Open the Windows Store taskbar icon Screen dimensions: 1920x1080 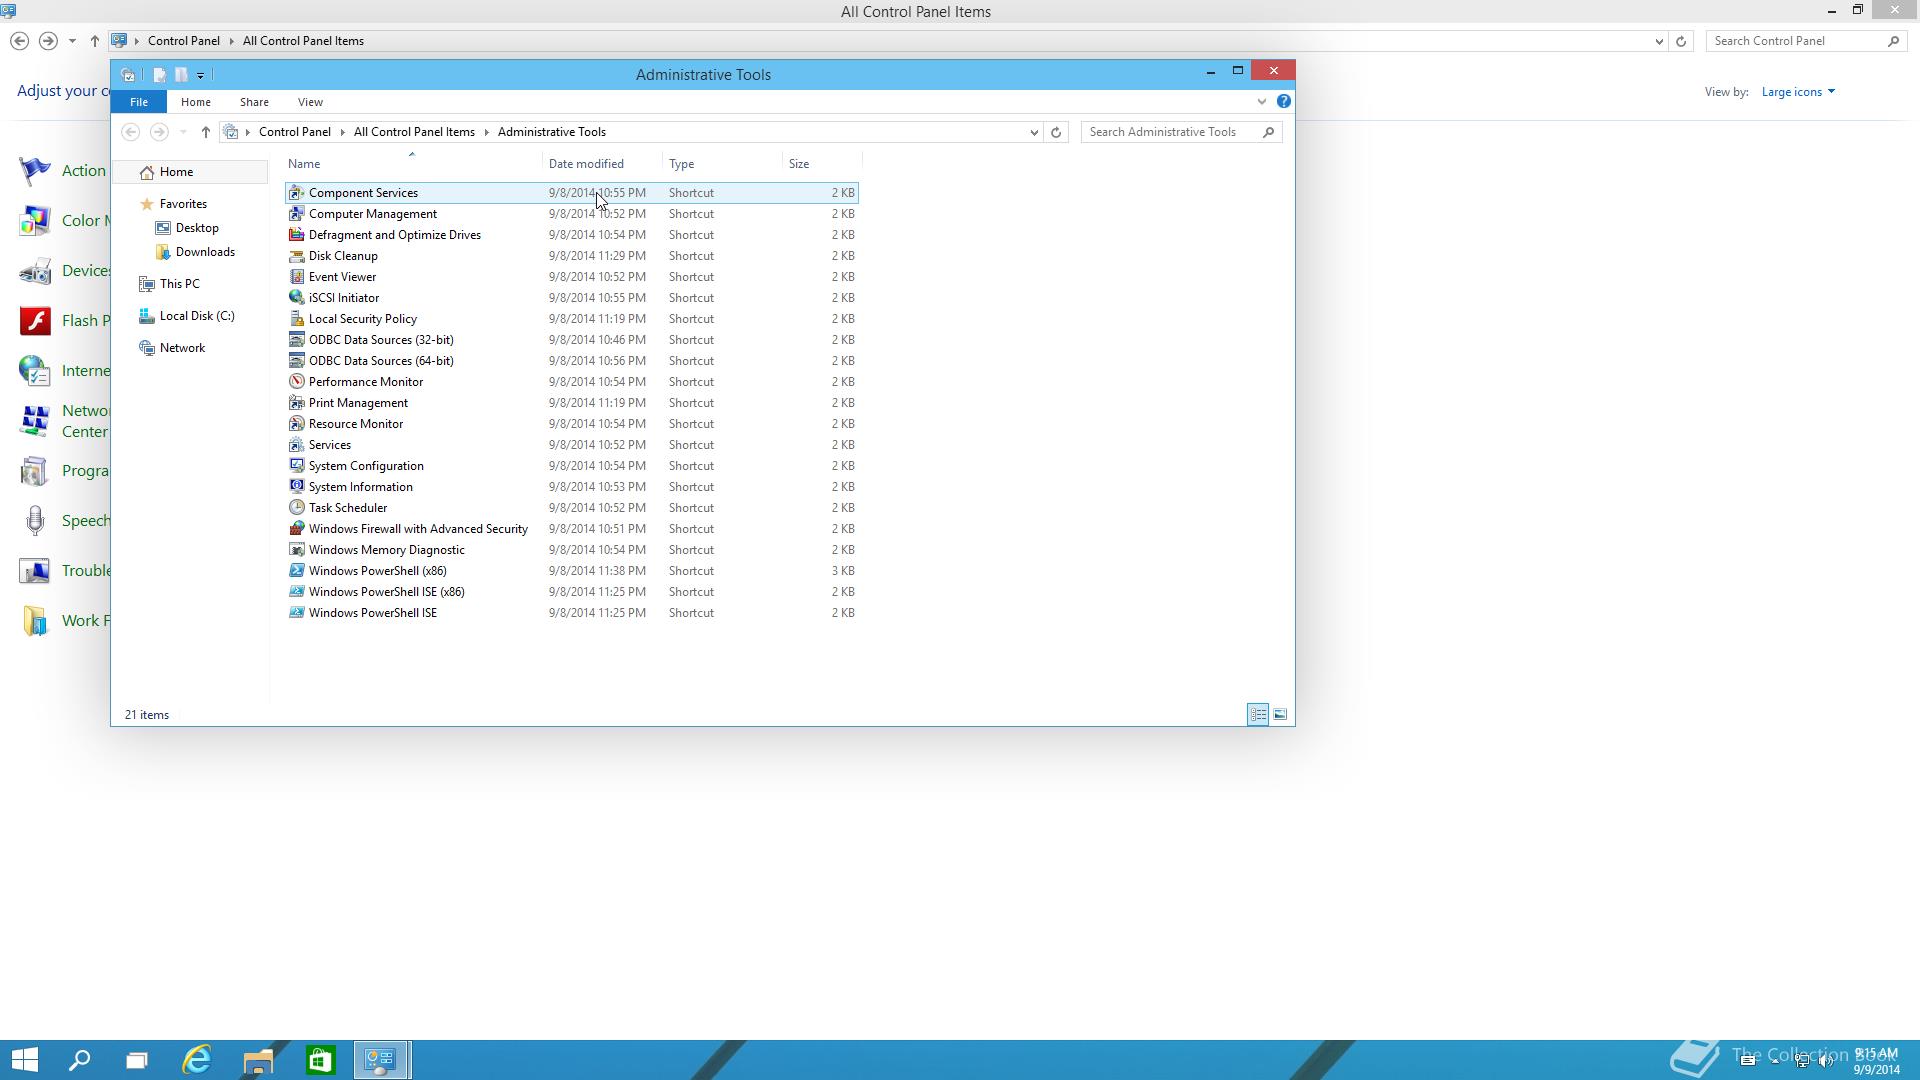(320, 1060)
